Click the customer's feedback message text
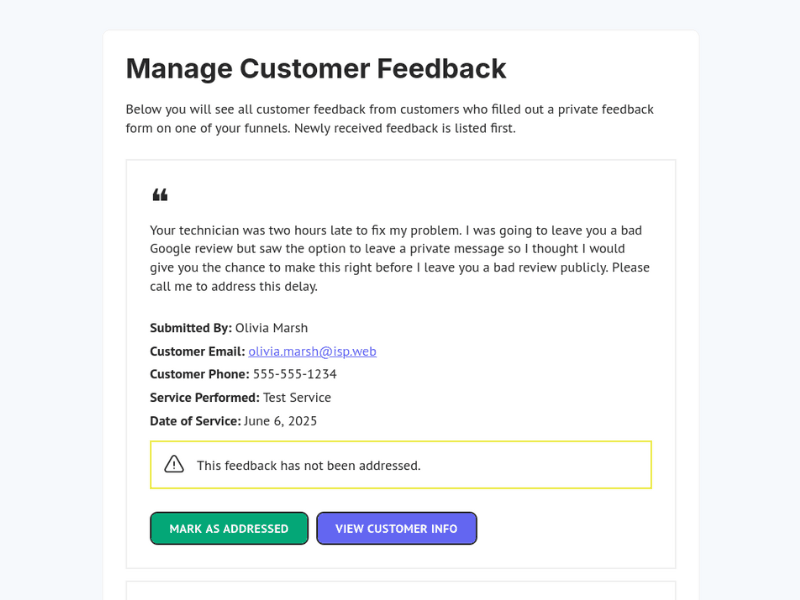Screen dimensions: 800x600 coord(400,258)
